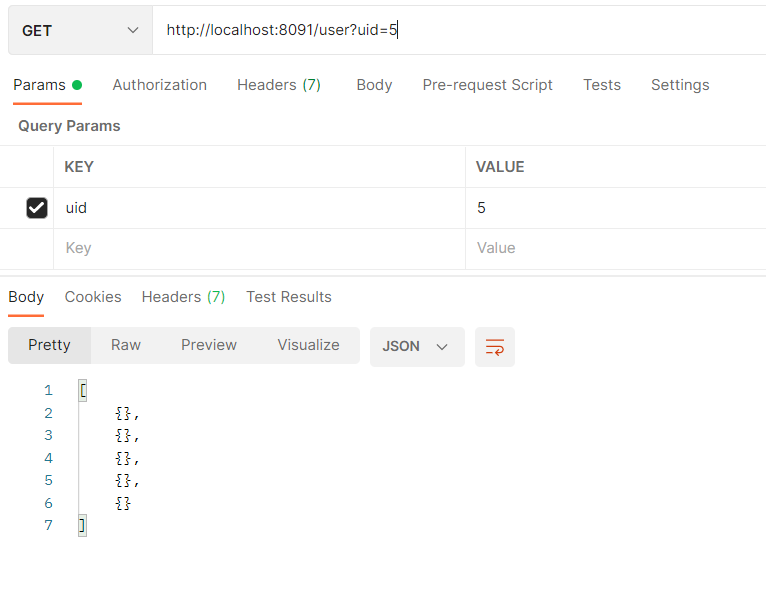766x590 pixels.
Task: Switch to the request Params tab
Action: (47, 85)
